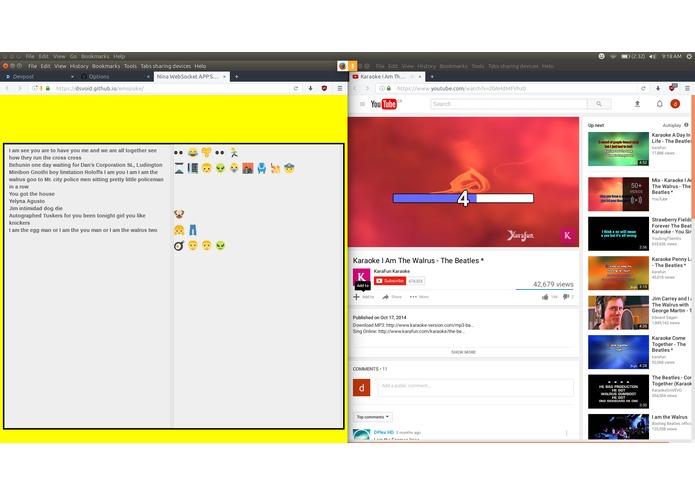Open History menu in emojoke Firefox window
This screenshot has height=494, width=695.
79,66
